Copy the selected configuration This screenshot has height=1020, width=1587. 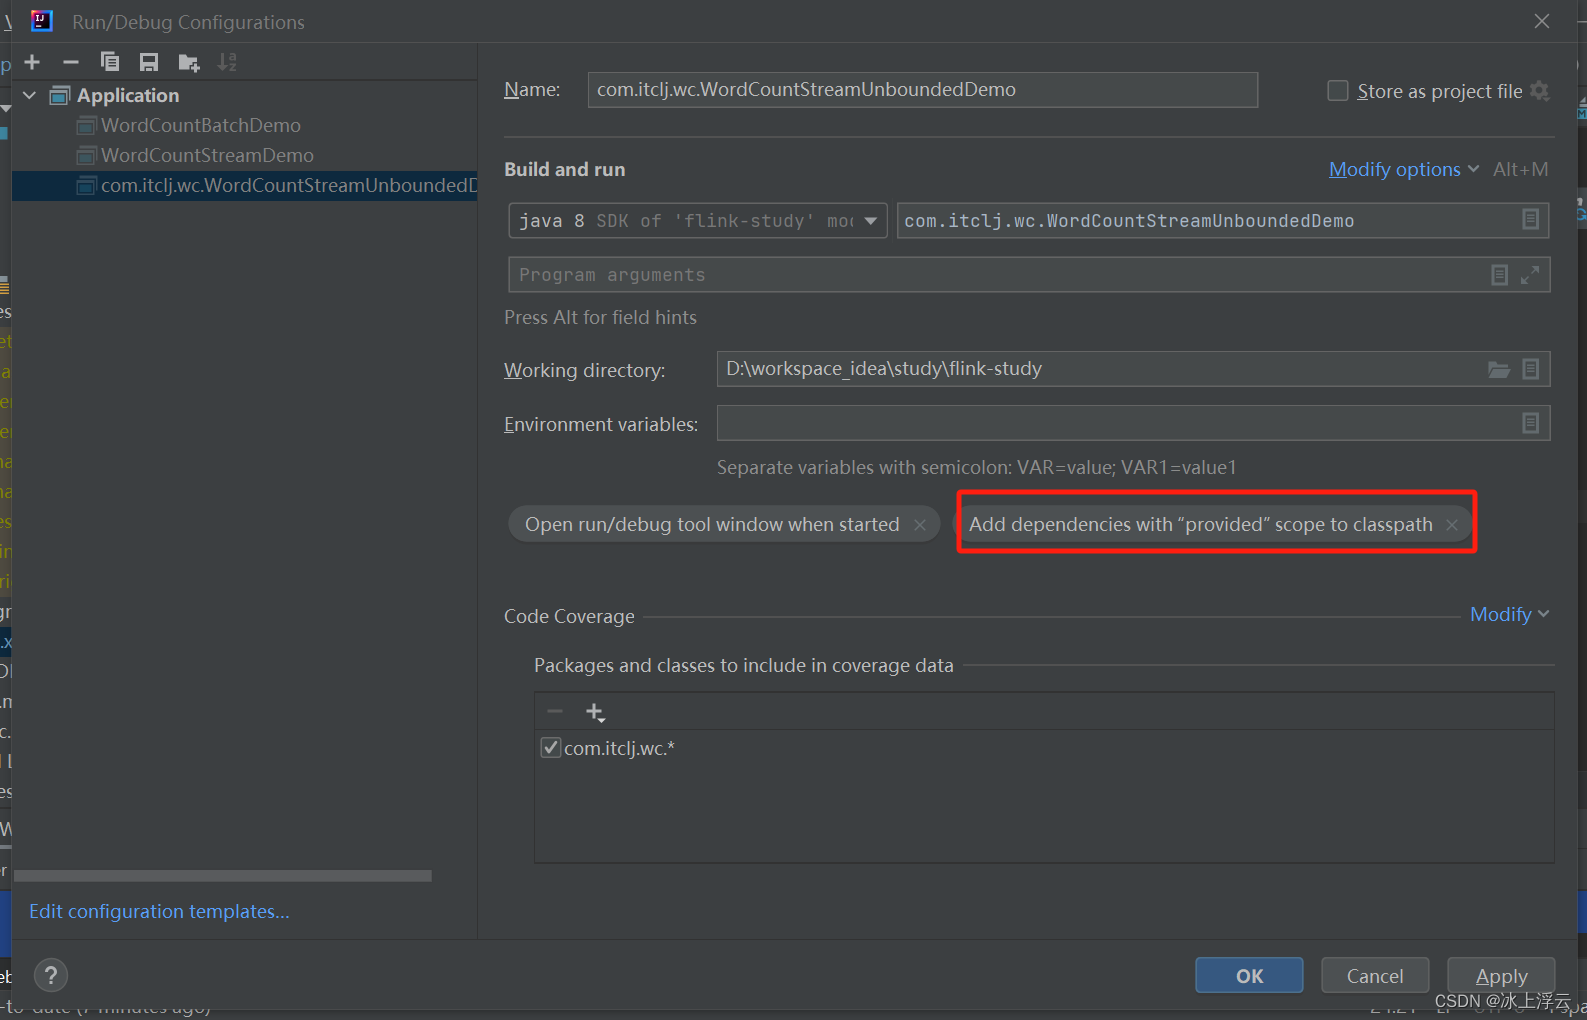(x=110, y=62)
